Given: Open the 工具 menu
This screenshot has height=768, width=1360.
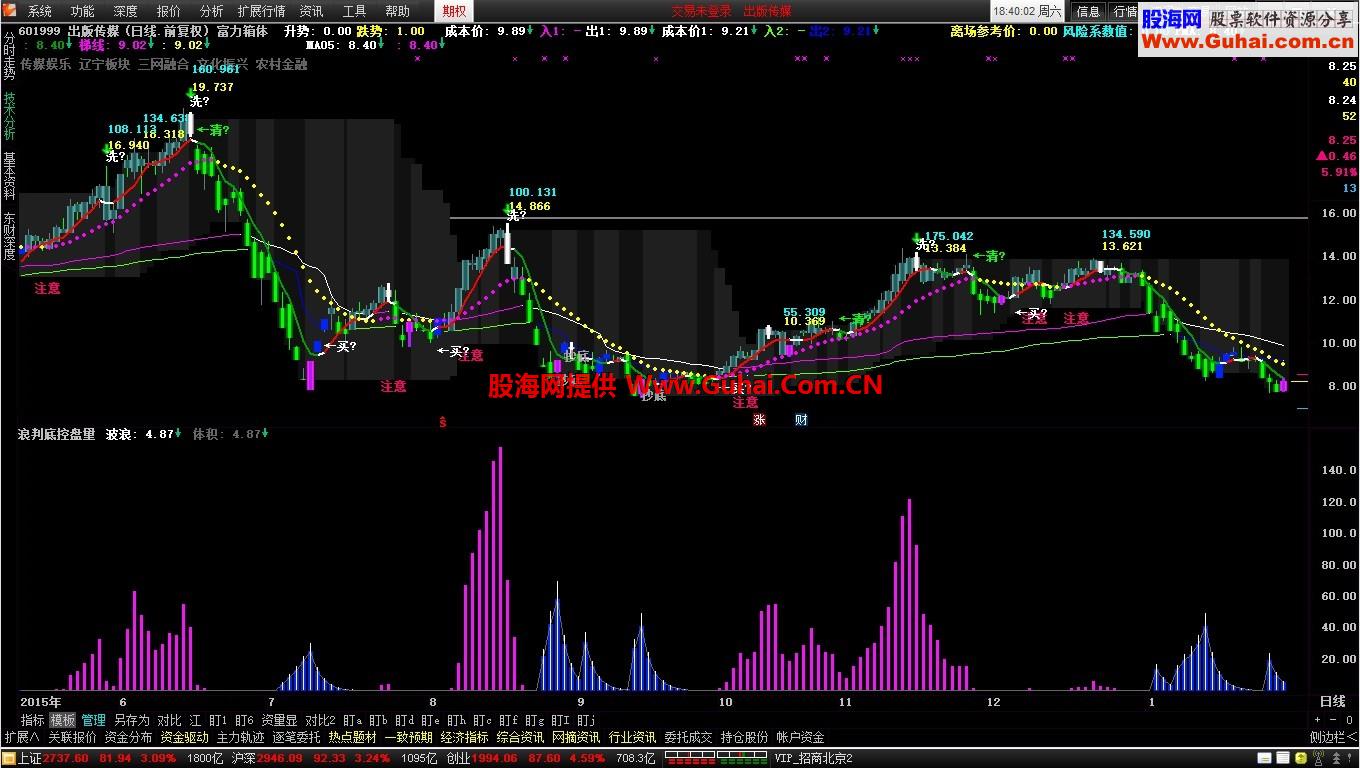Looking at the screenshot, I should pyautogui.click(x=354, y=11).
